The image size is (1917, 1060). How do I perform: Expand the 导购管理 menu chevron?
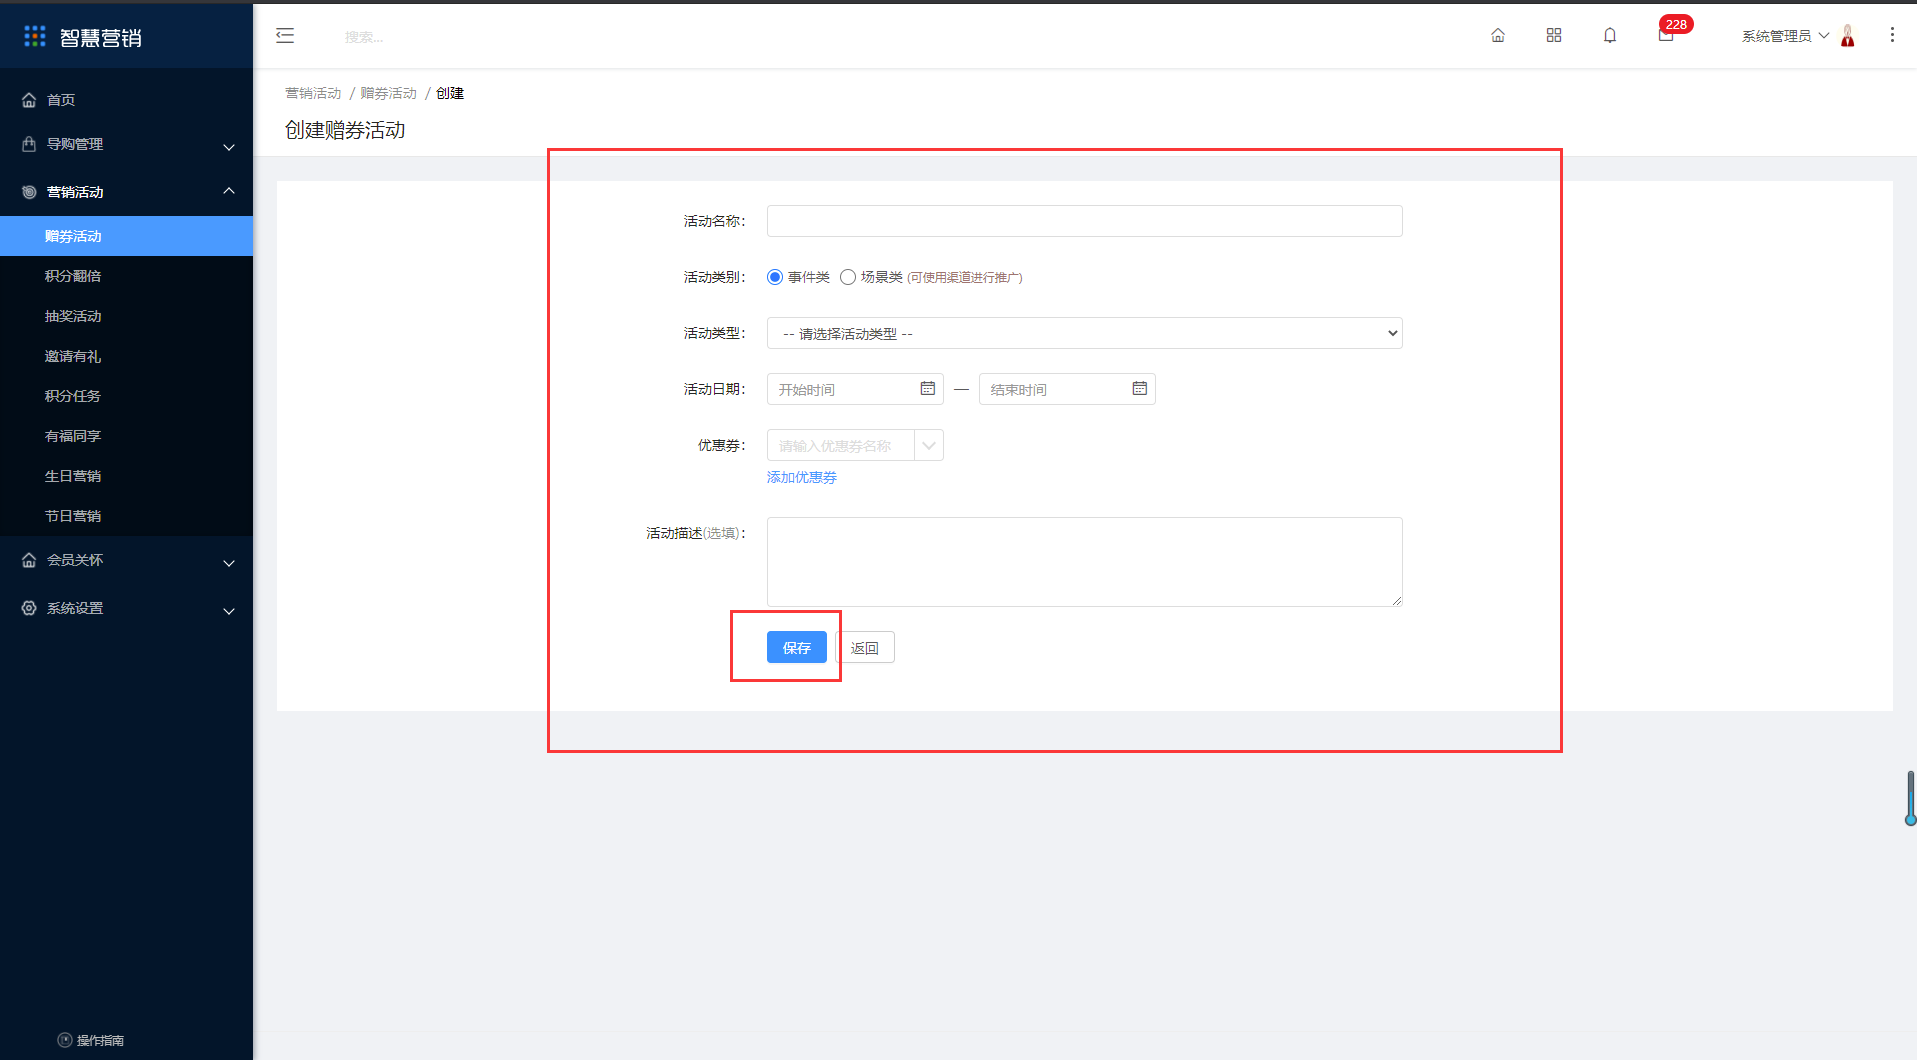tap(229, 147)
